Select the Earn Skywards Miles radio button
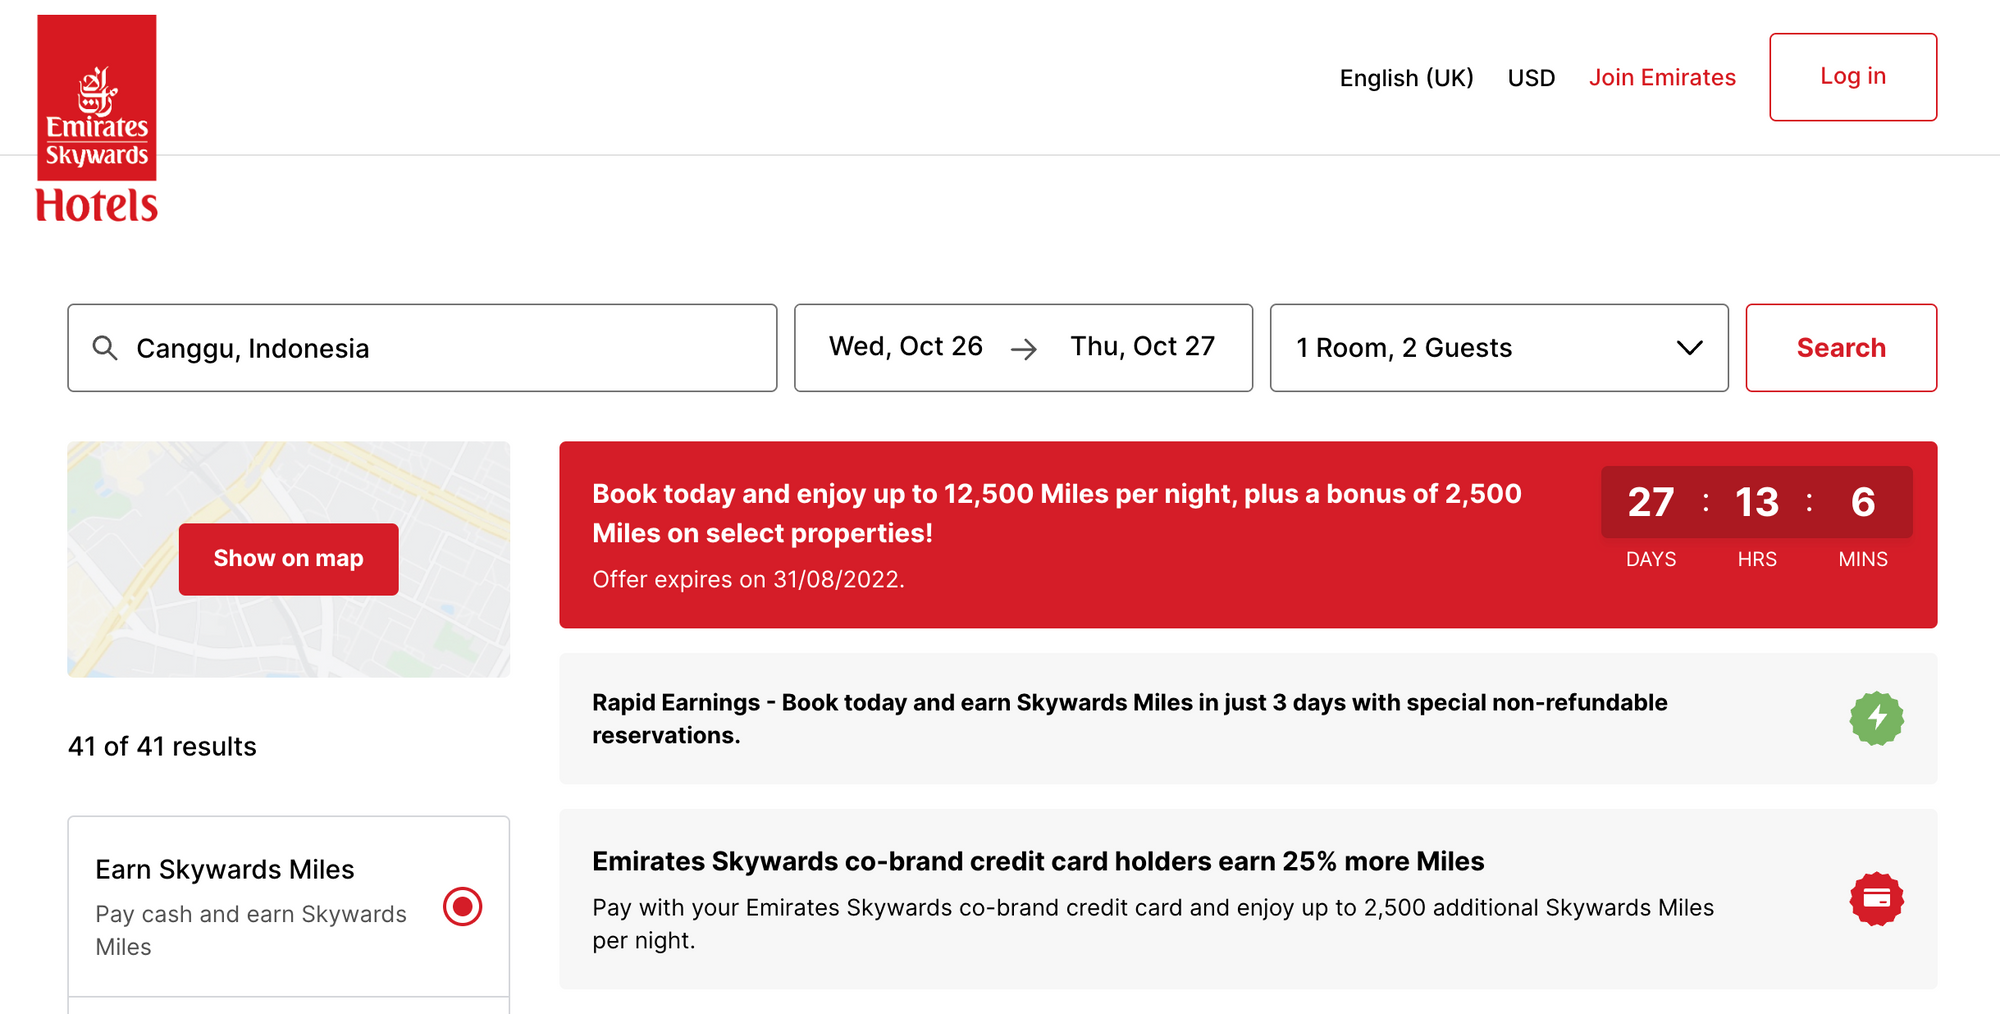Image resolution: width=2000 pixels, height=1014 pixels. (462, 906)
